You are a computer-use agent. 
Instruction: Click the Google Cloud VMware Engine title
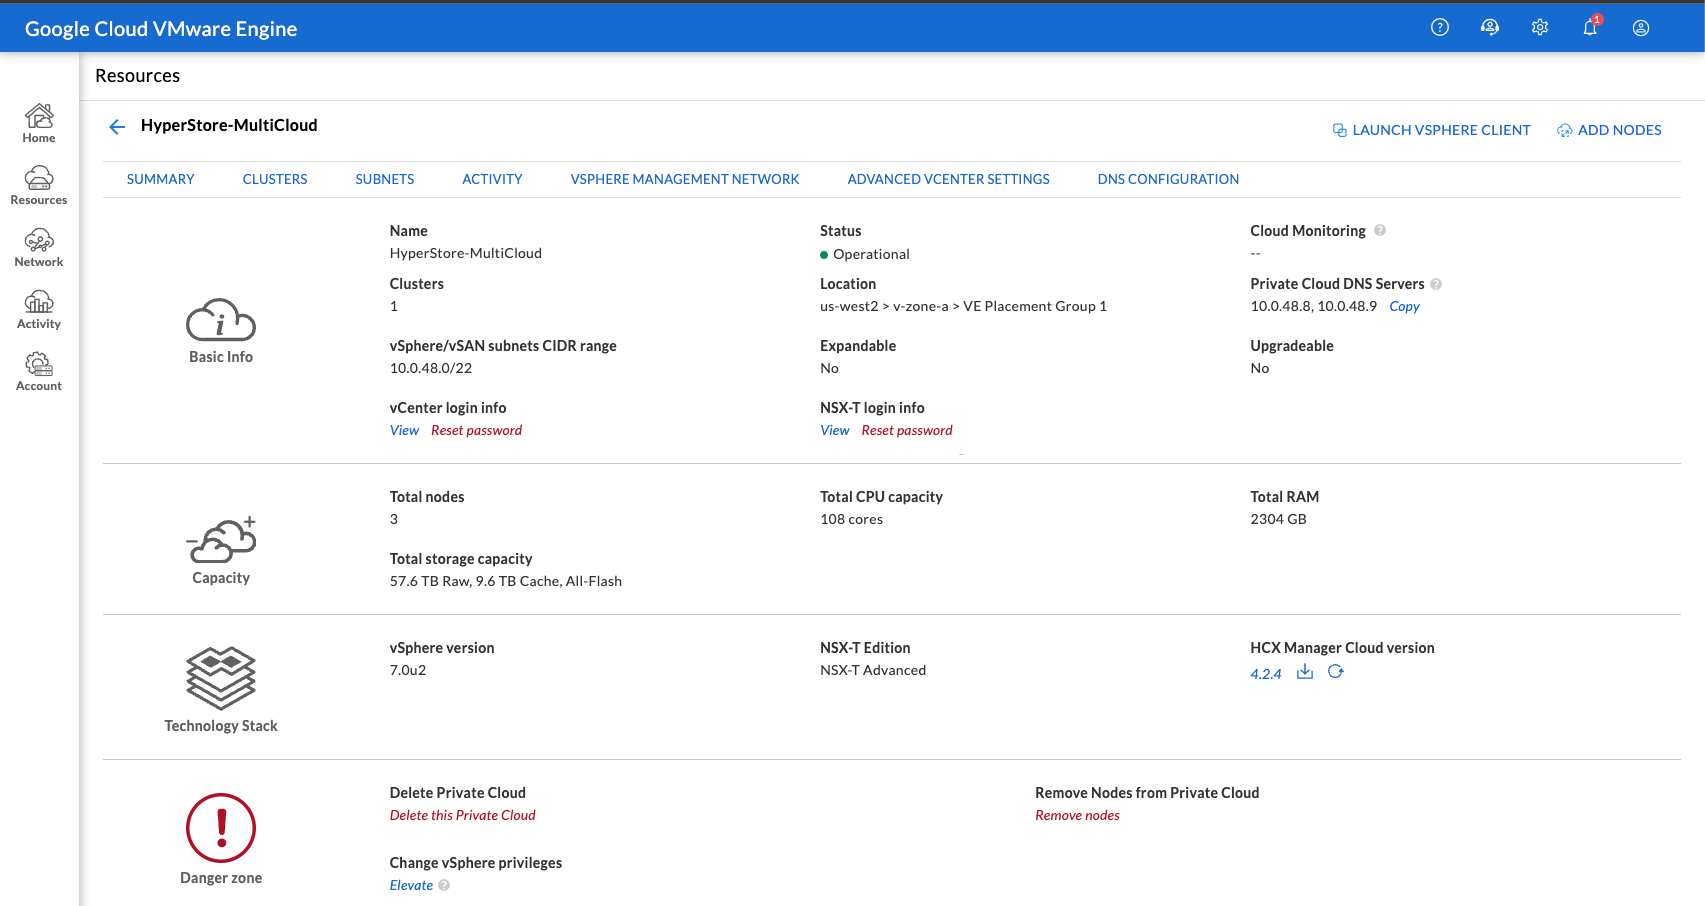pyautogui.click(x=161, y=29)
